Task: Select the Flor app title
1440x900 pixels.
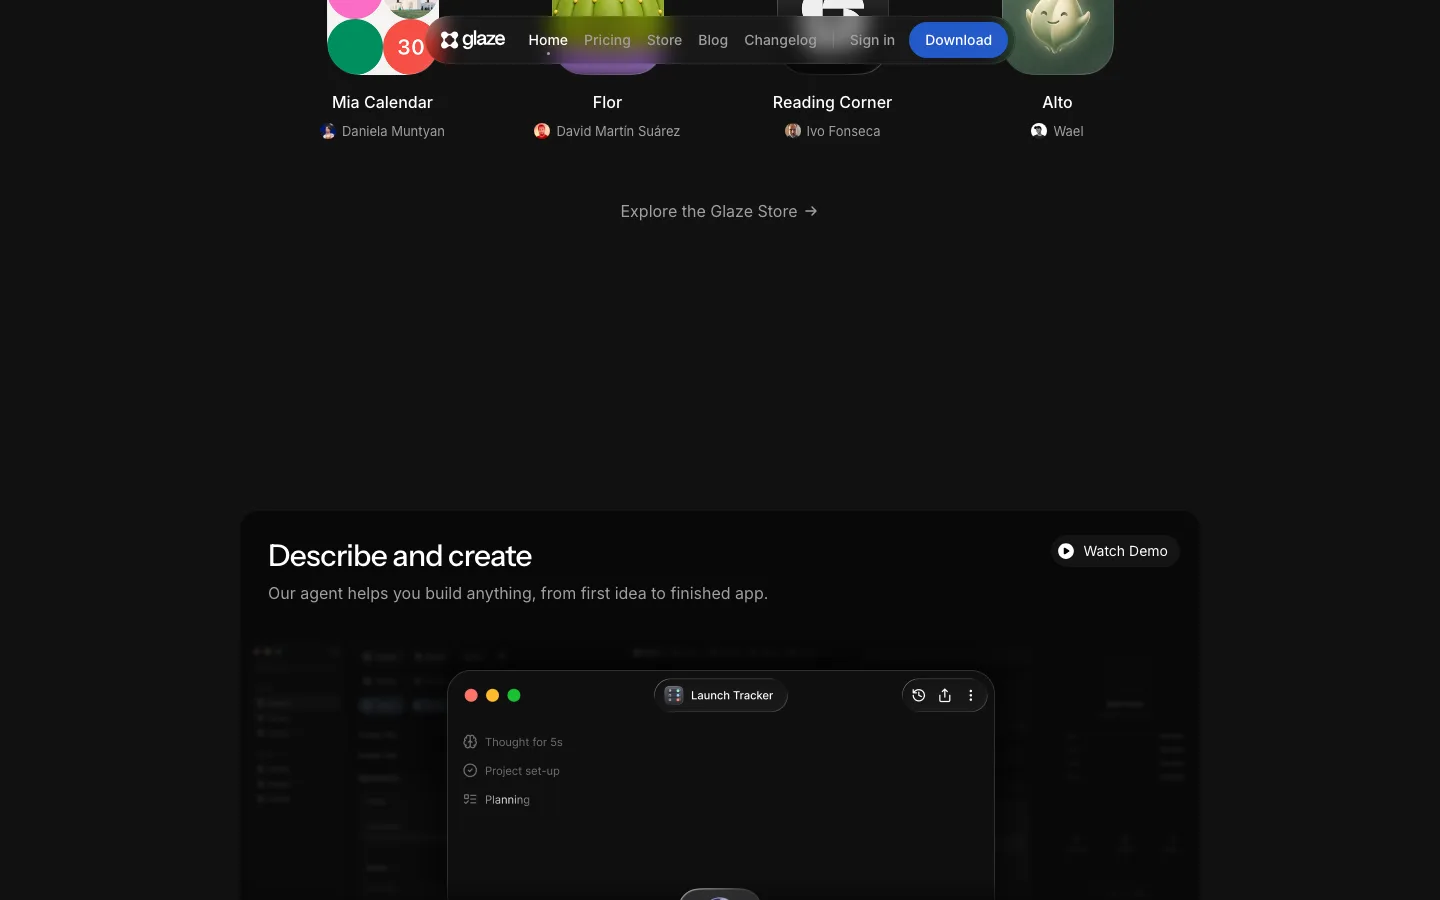Action: 607,102
